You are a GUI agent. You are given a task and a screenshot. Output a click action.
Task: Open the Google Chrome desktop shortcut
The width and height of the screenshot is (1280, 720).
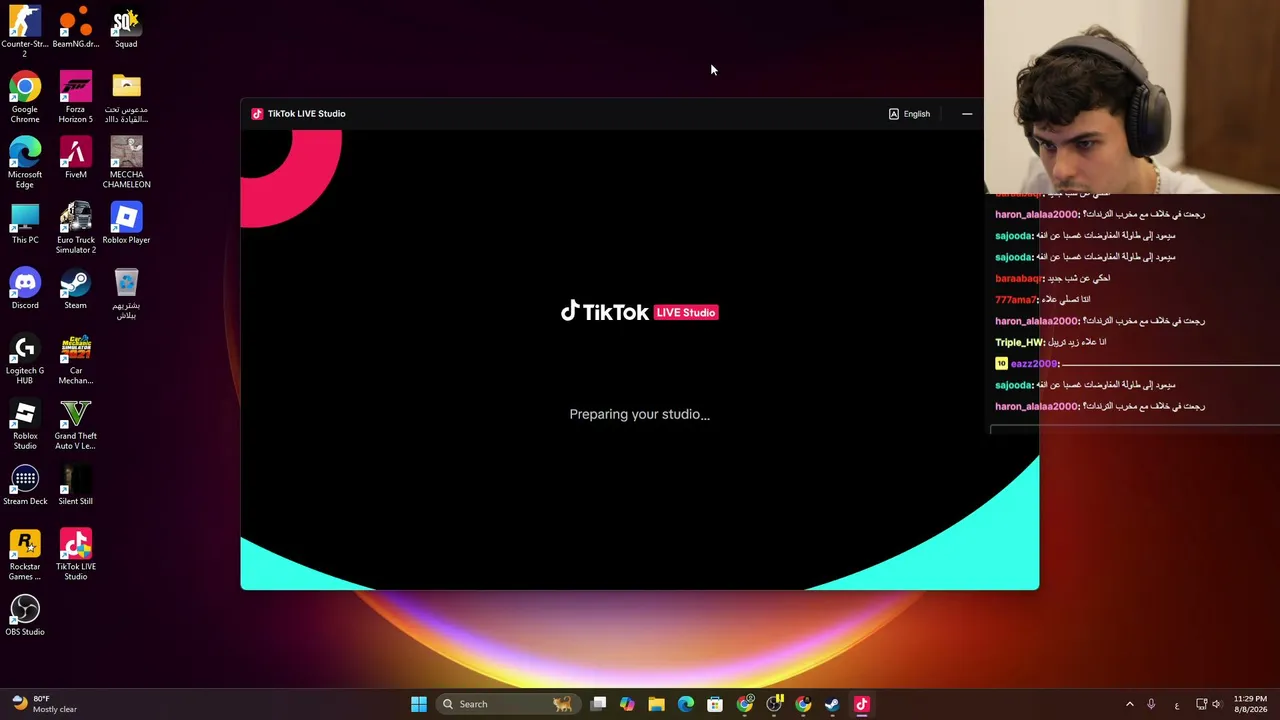click(25, 97)
